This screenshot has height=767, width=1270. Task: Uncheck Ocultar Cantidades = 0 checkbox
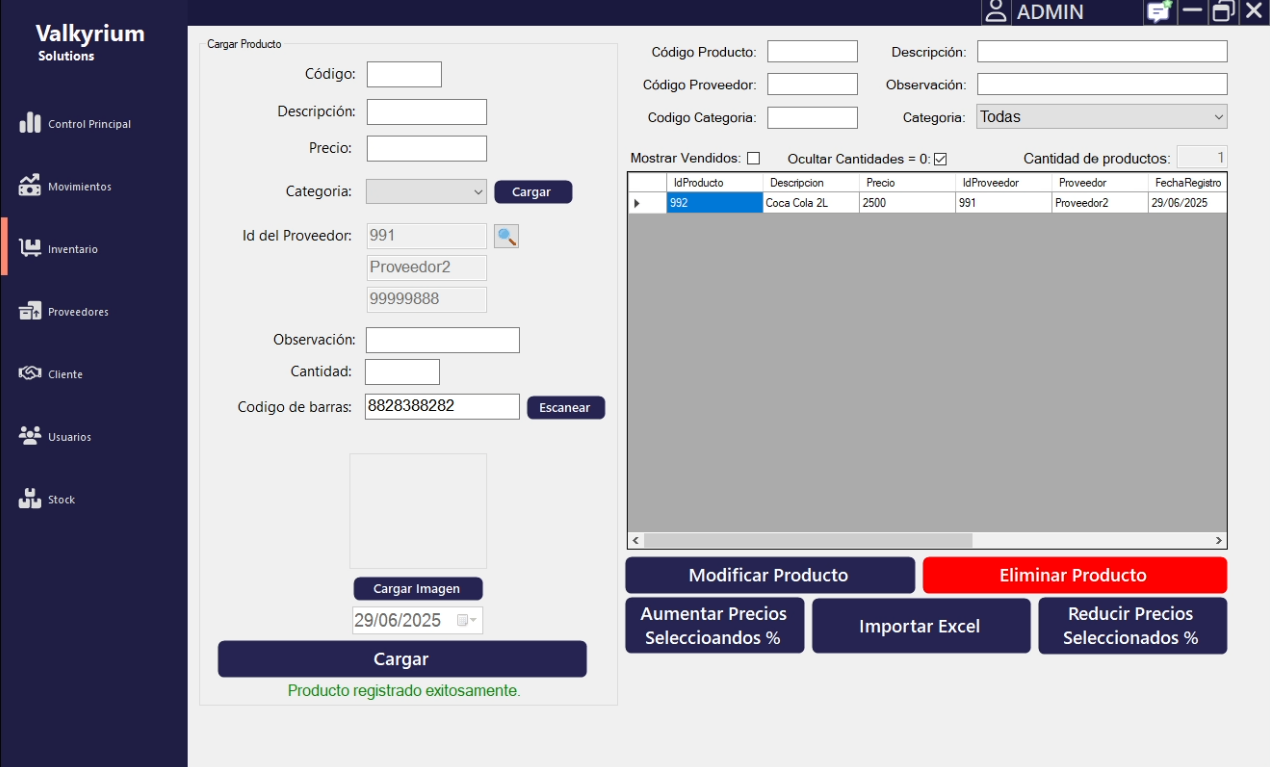tap(940, 159)
